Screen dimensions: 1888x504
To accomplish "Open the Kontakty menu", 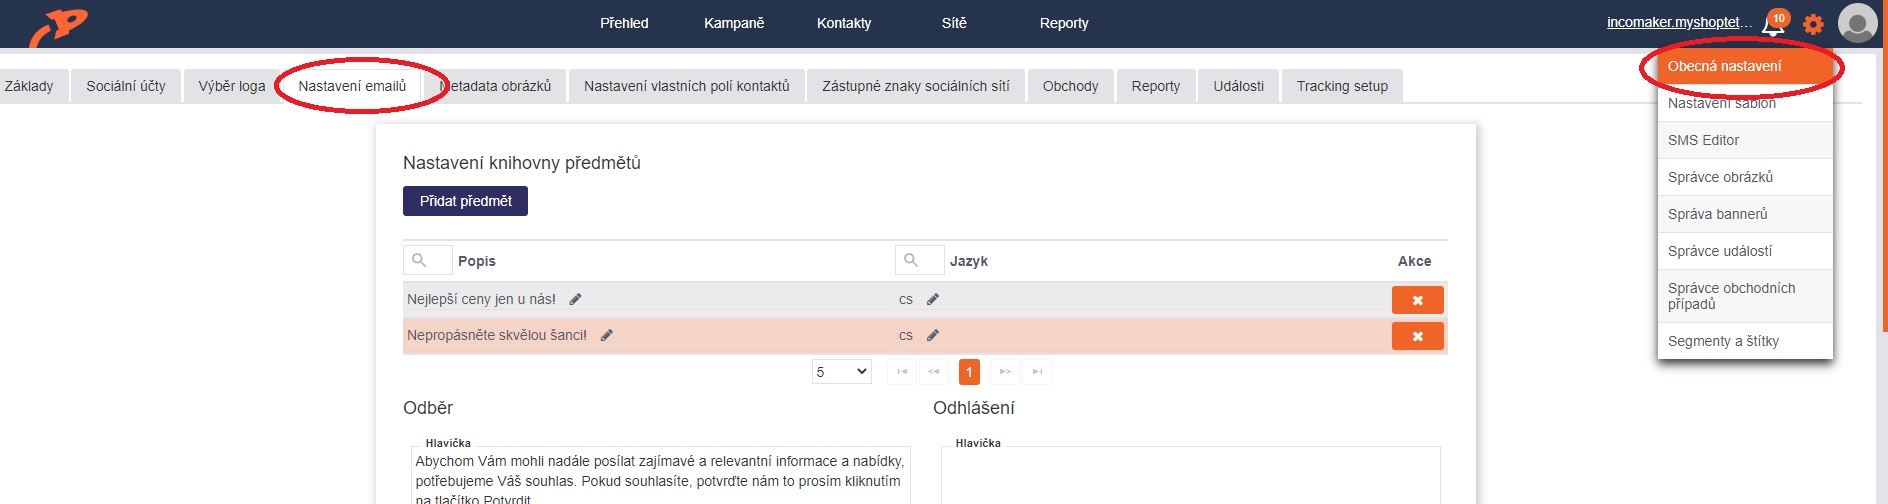I will [x=844, y=23].
